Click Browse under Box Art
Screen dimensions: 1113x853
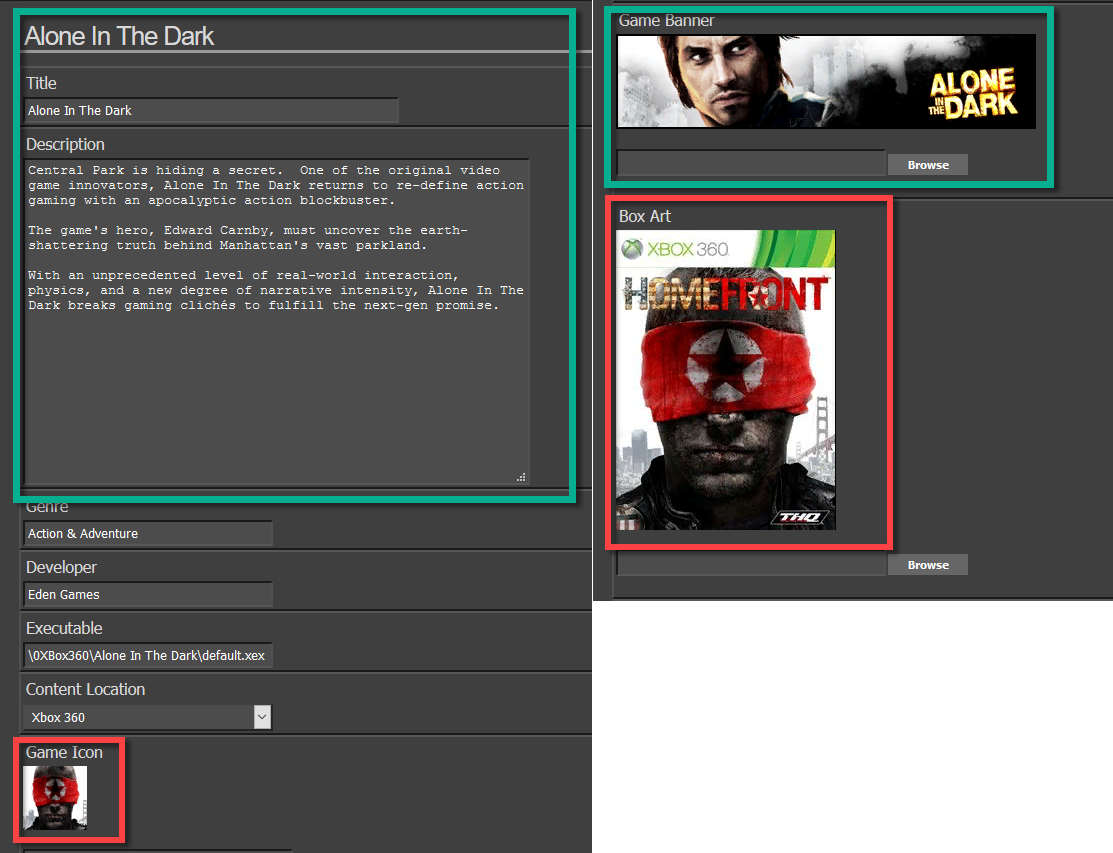point(928,565)
